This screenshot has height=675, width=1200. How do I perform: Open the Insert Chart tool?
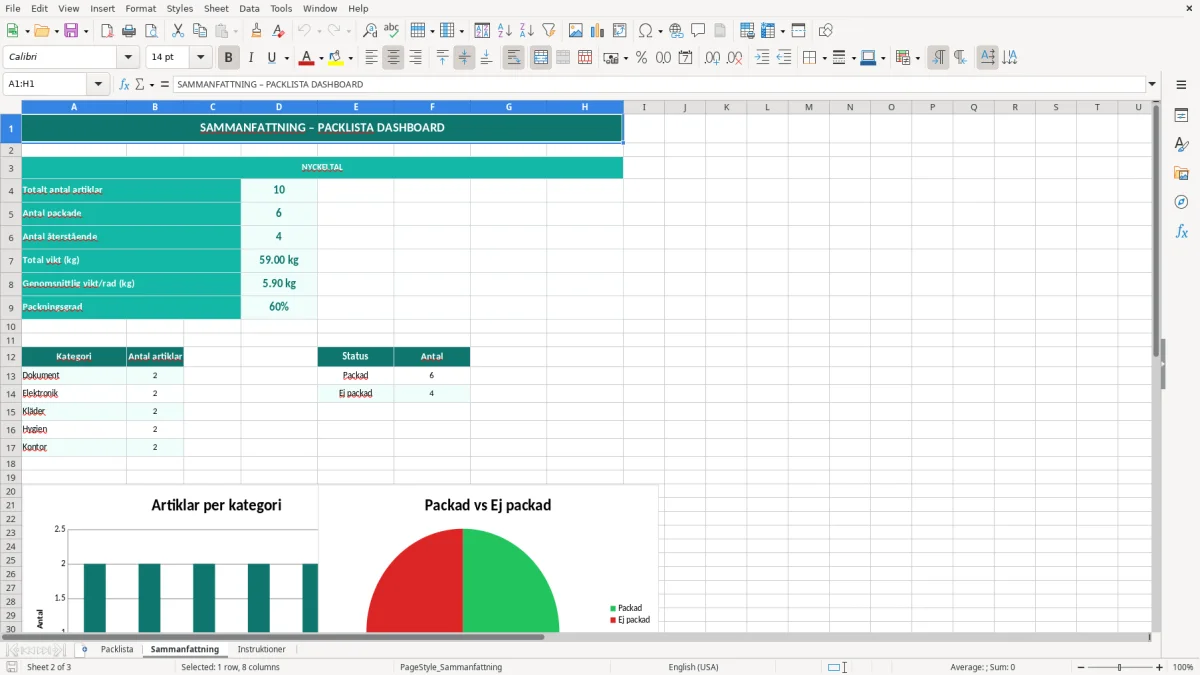597,30
